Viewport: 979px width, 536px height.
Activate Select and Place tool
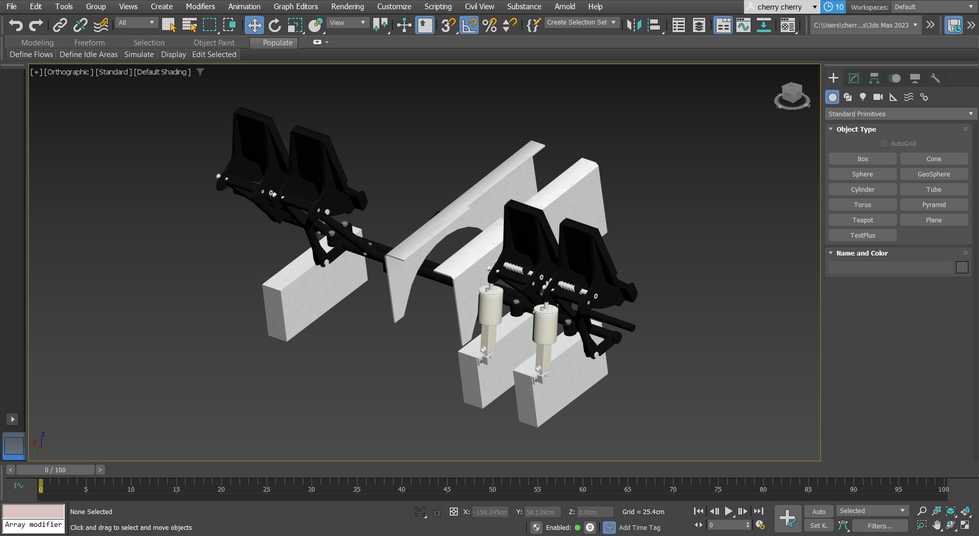pos(316,25)
